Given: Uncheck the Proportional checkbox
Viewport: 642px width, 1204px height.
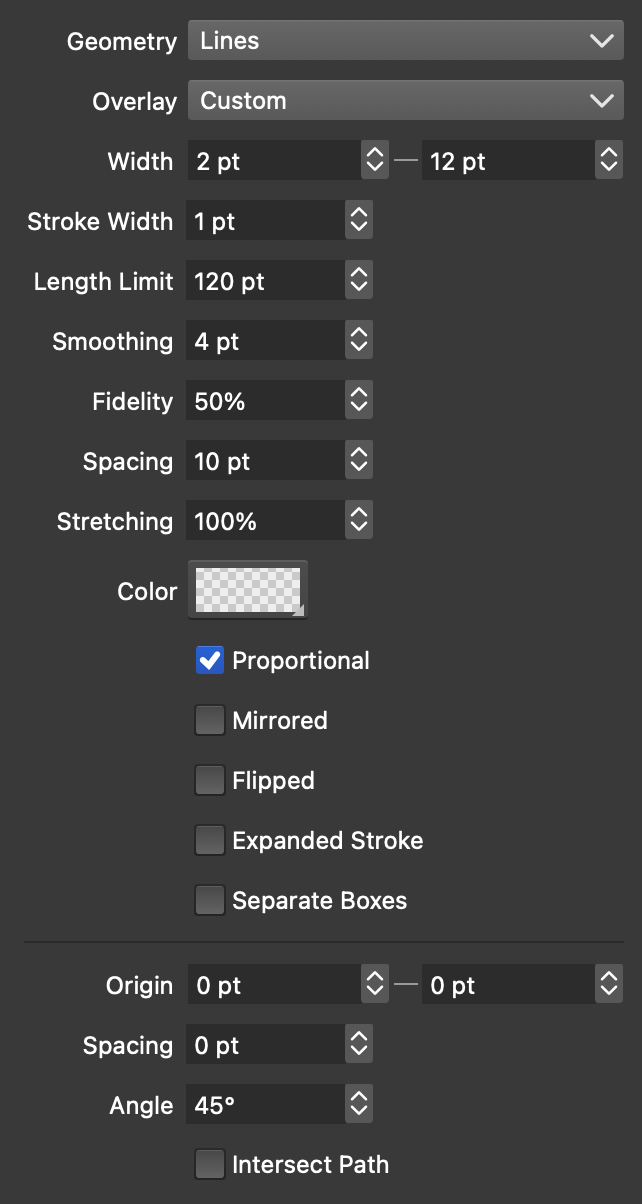Looking at the screenshot, I should tap(210, 661).
